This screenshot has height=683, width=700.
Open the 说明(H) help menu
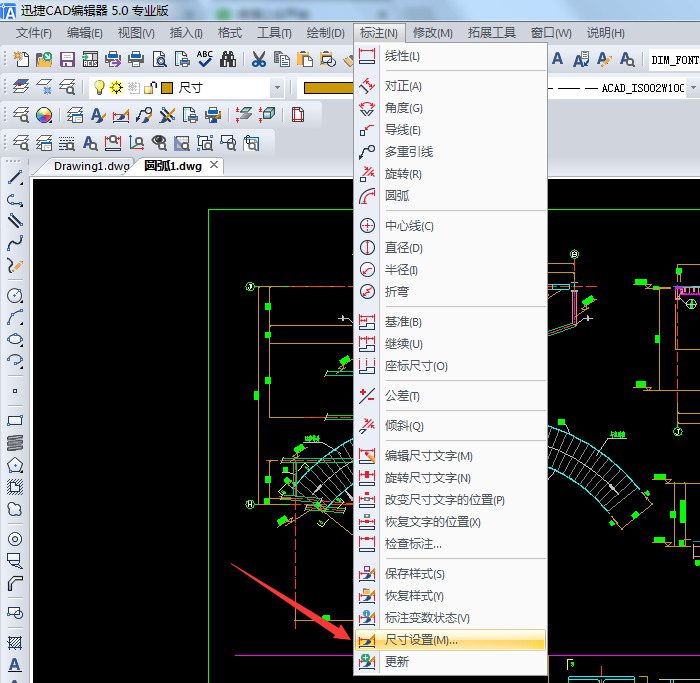(x=605, y=33)
